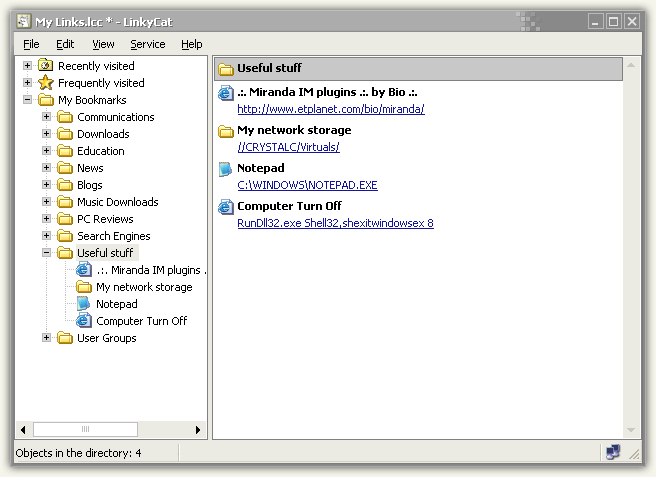The height and width of the screenshot is (477, 656).
Task: Click the network computers status bar icon
Action: pos(613,452)
